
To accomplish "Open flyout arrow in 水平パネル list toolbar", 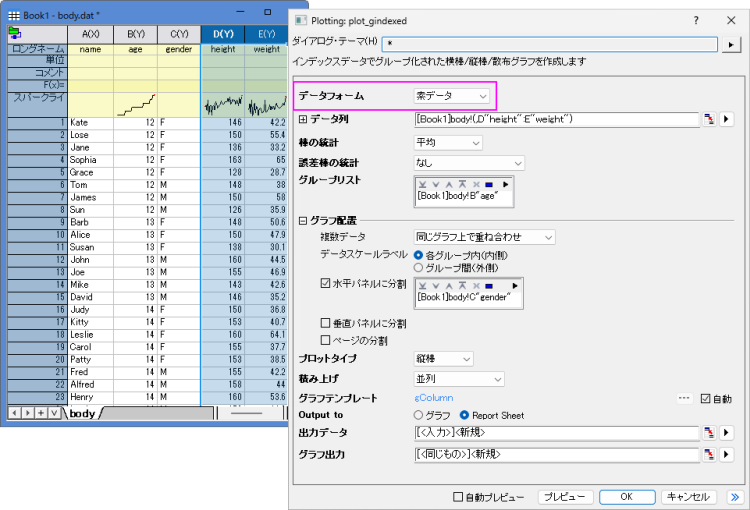I will (x=515, y=286).
